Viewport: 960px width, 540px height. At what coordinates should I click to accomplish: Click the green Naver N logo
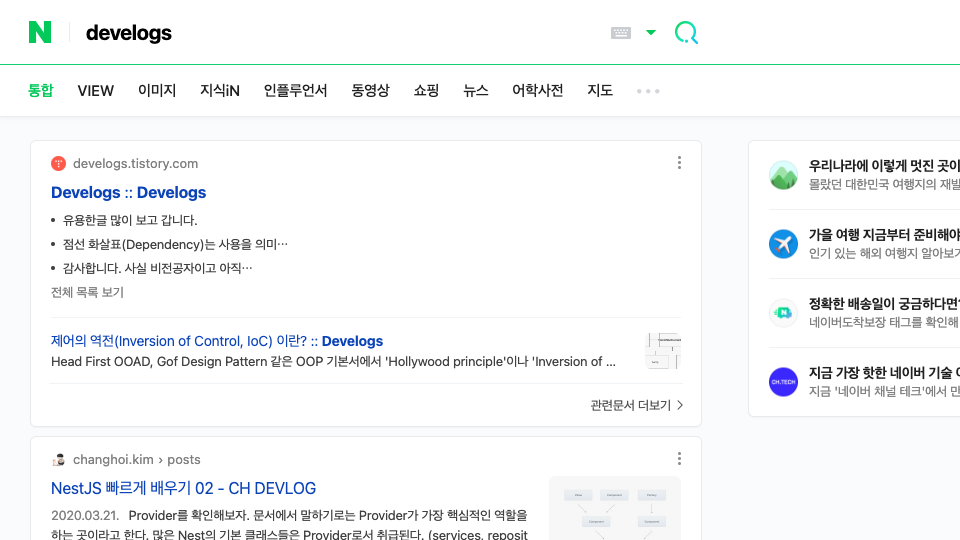point(40,32)
